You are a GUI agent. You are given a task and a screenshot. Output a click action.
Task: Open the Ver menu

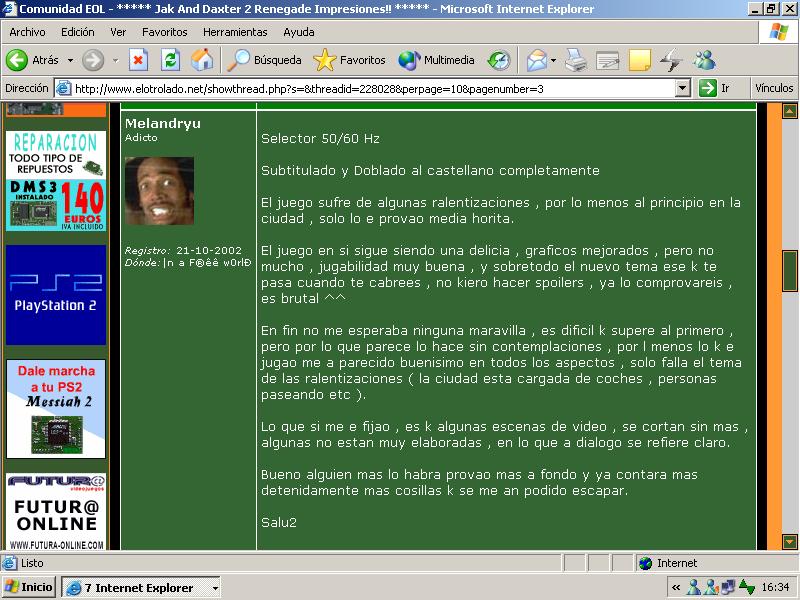(118, 32)
